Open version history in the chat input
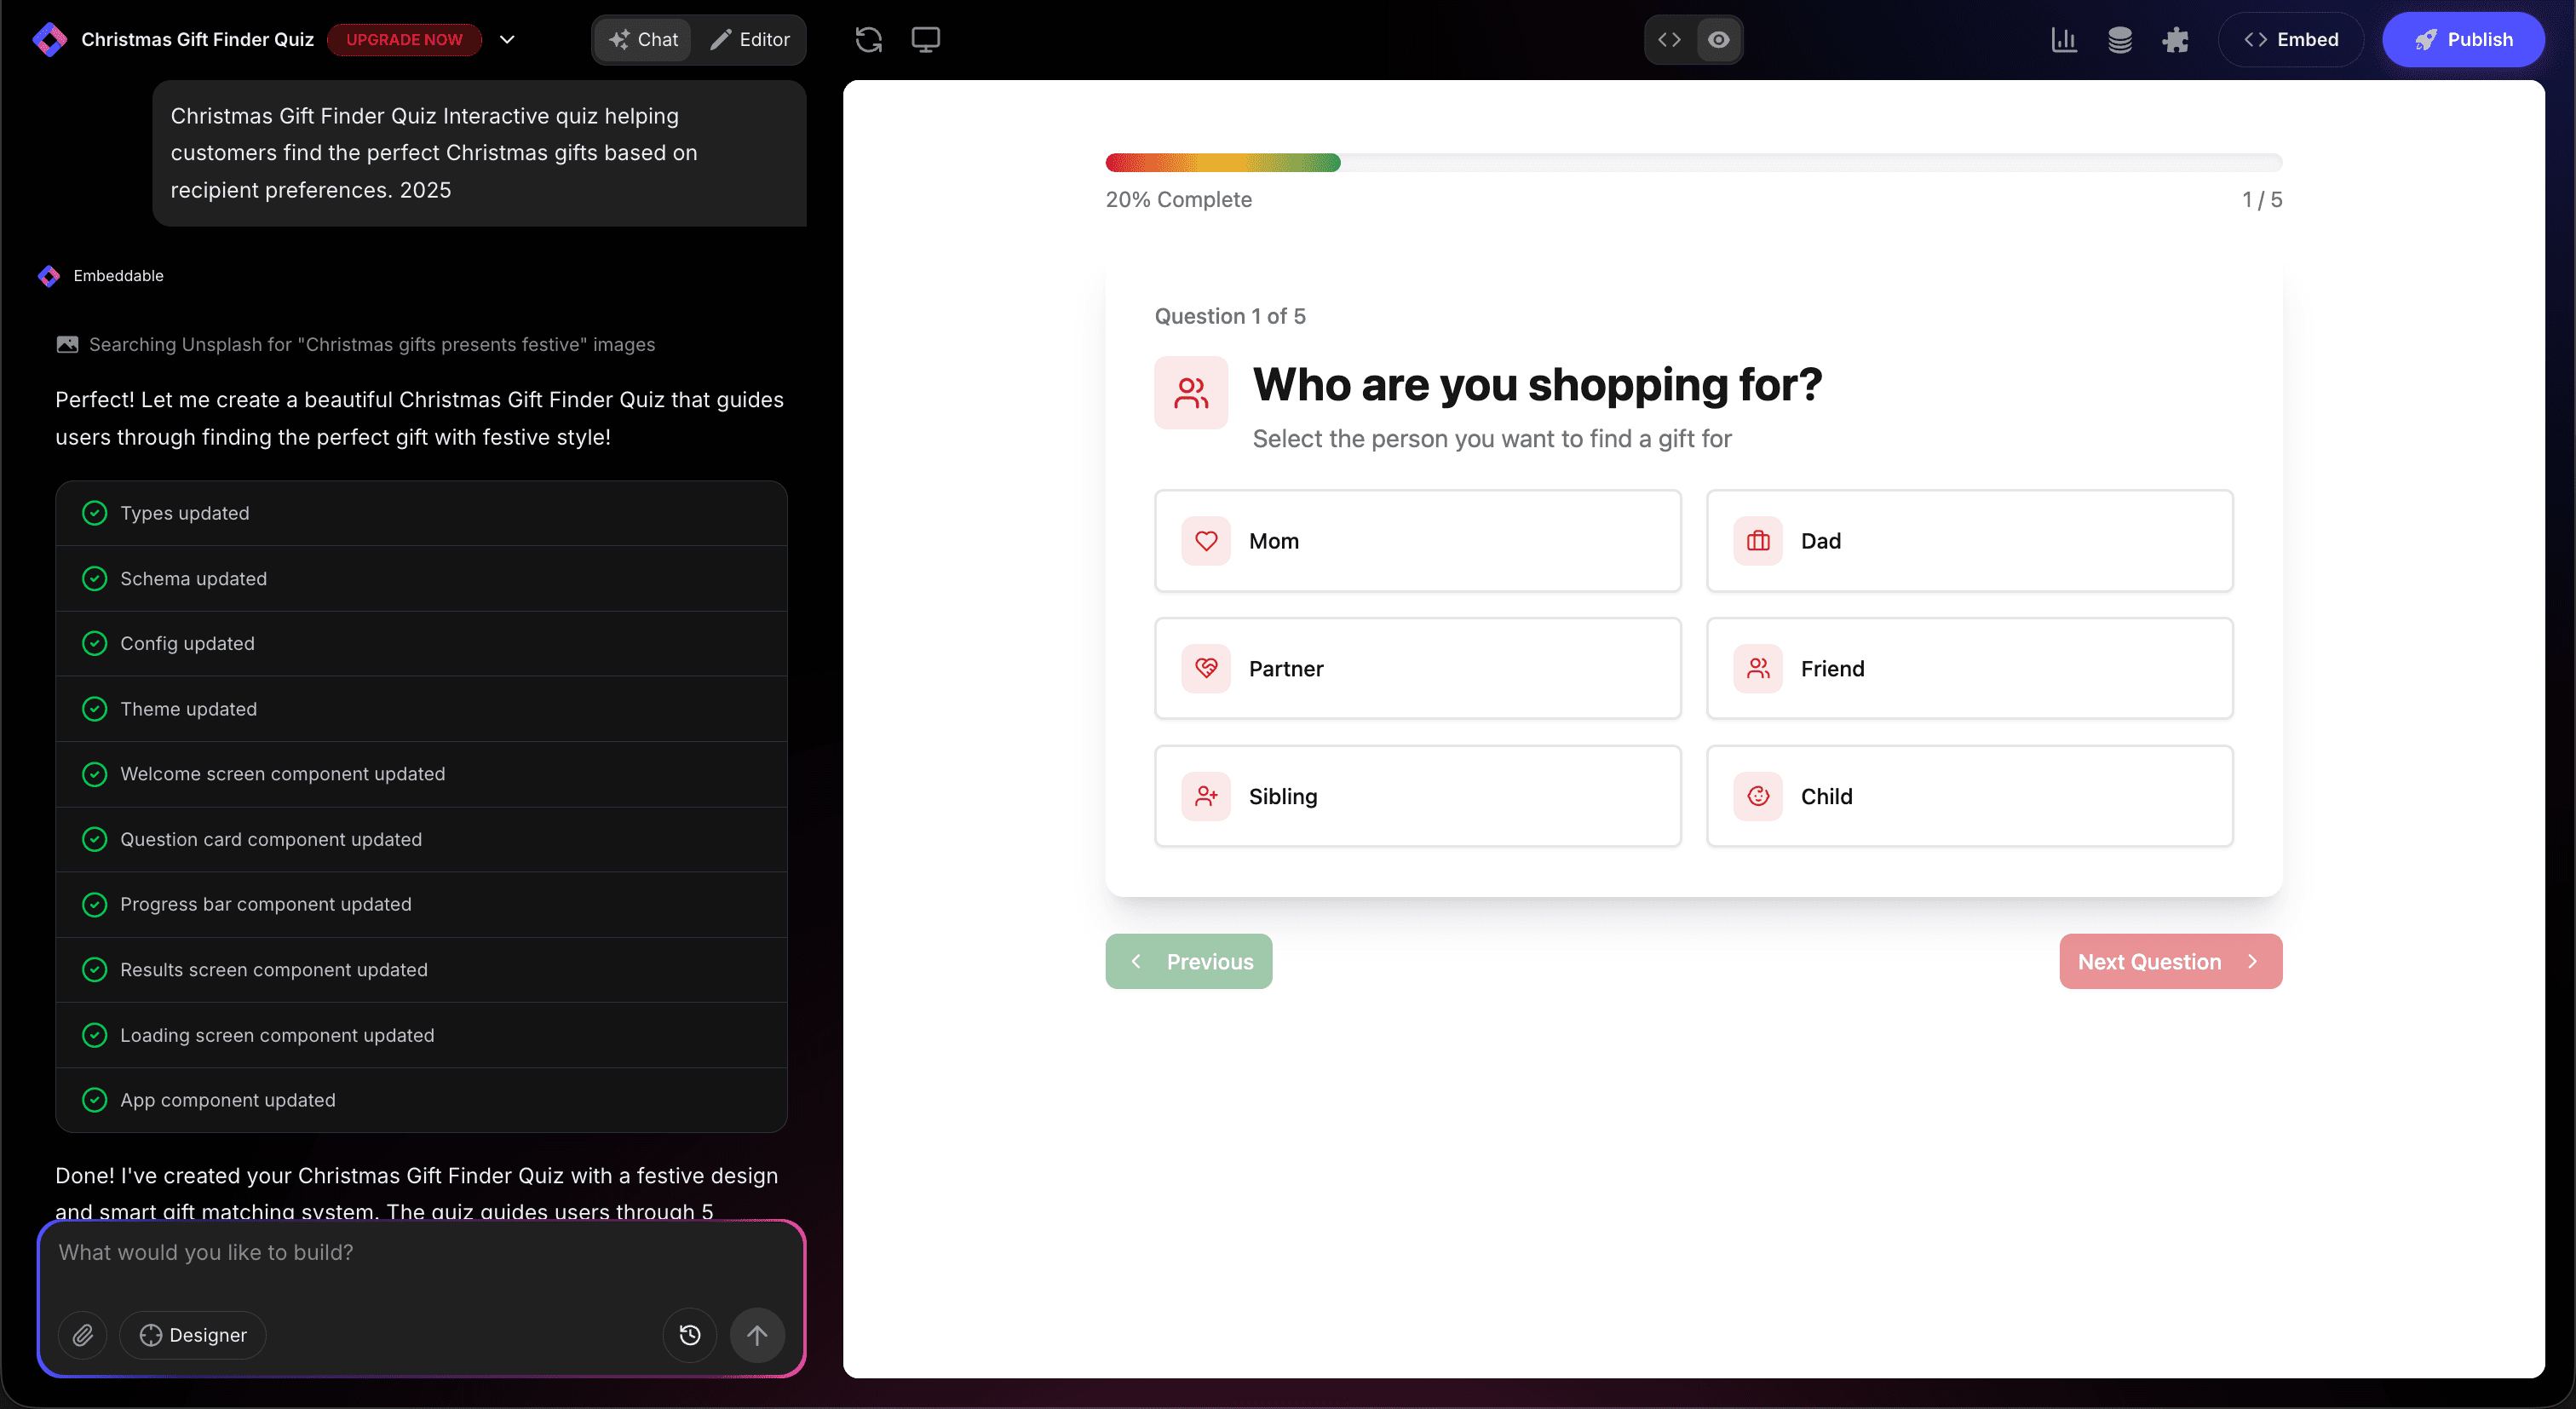This screenshot has height=1409, width=2576. (x=689, y=1335)
